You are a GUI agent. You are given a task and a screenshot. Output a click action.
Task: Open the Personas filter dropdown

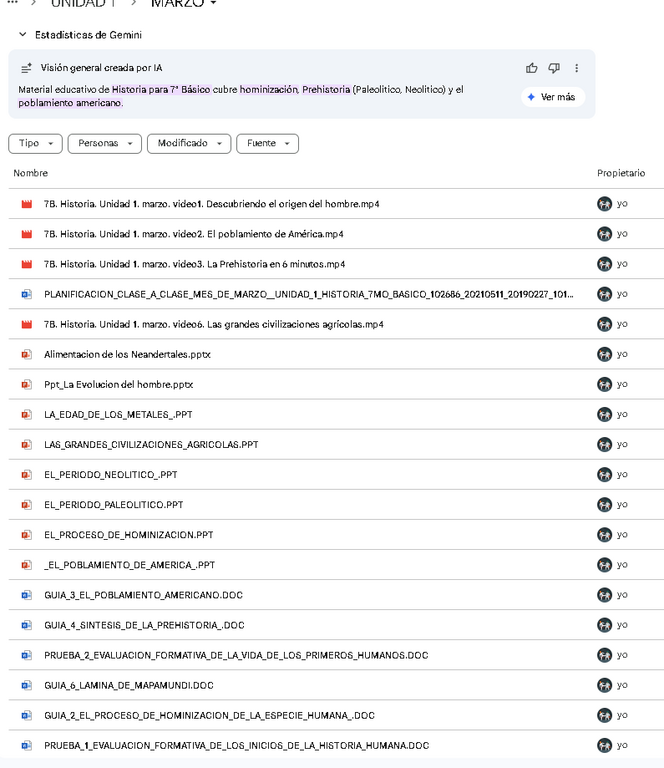pyautogui.click(x=105, y=144)
